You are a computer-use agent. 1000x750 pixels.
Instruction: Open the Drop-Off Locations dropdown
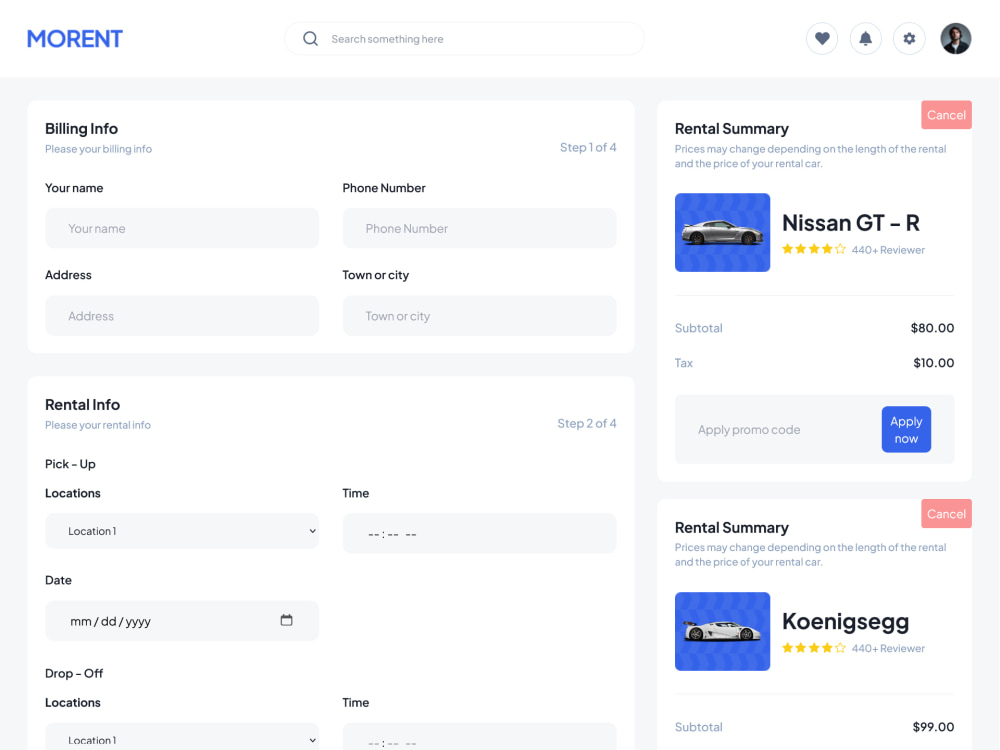pos(182,739)
